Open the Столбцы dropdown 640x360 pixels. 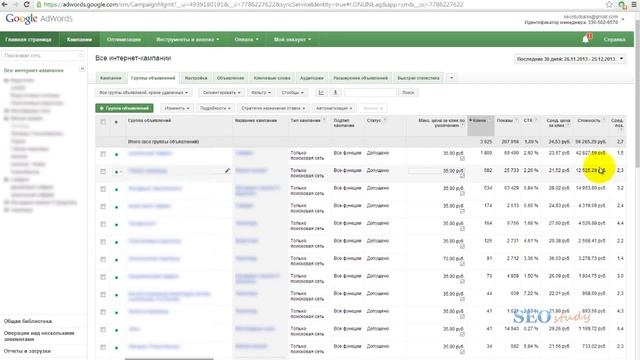(x=292, y=93)
